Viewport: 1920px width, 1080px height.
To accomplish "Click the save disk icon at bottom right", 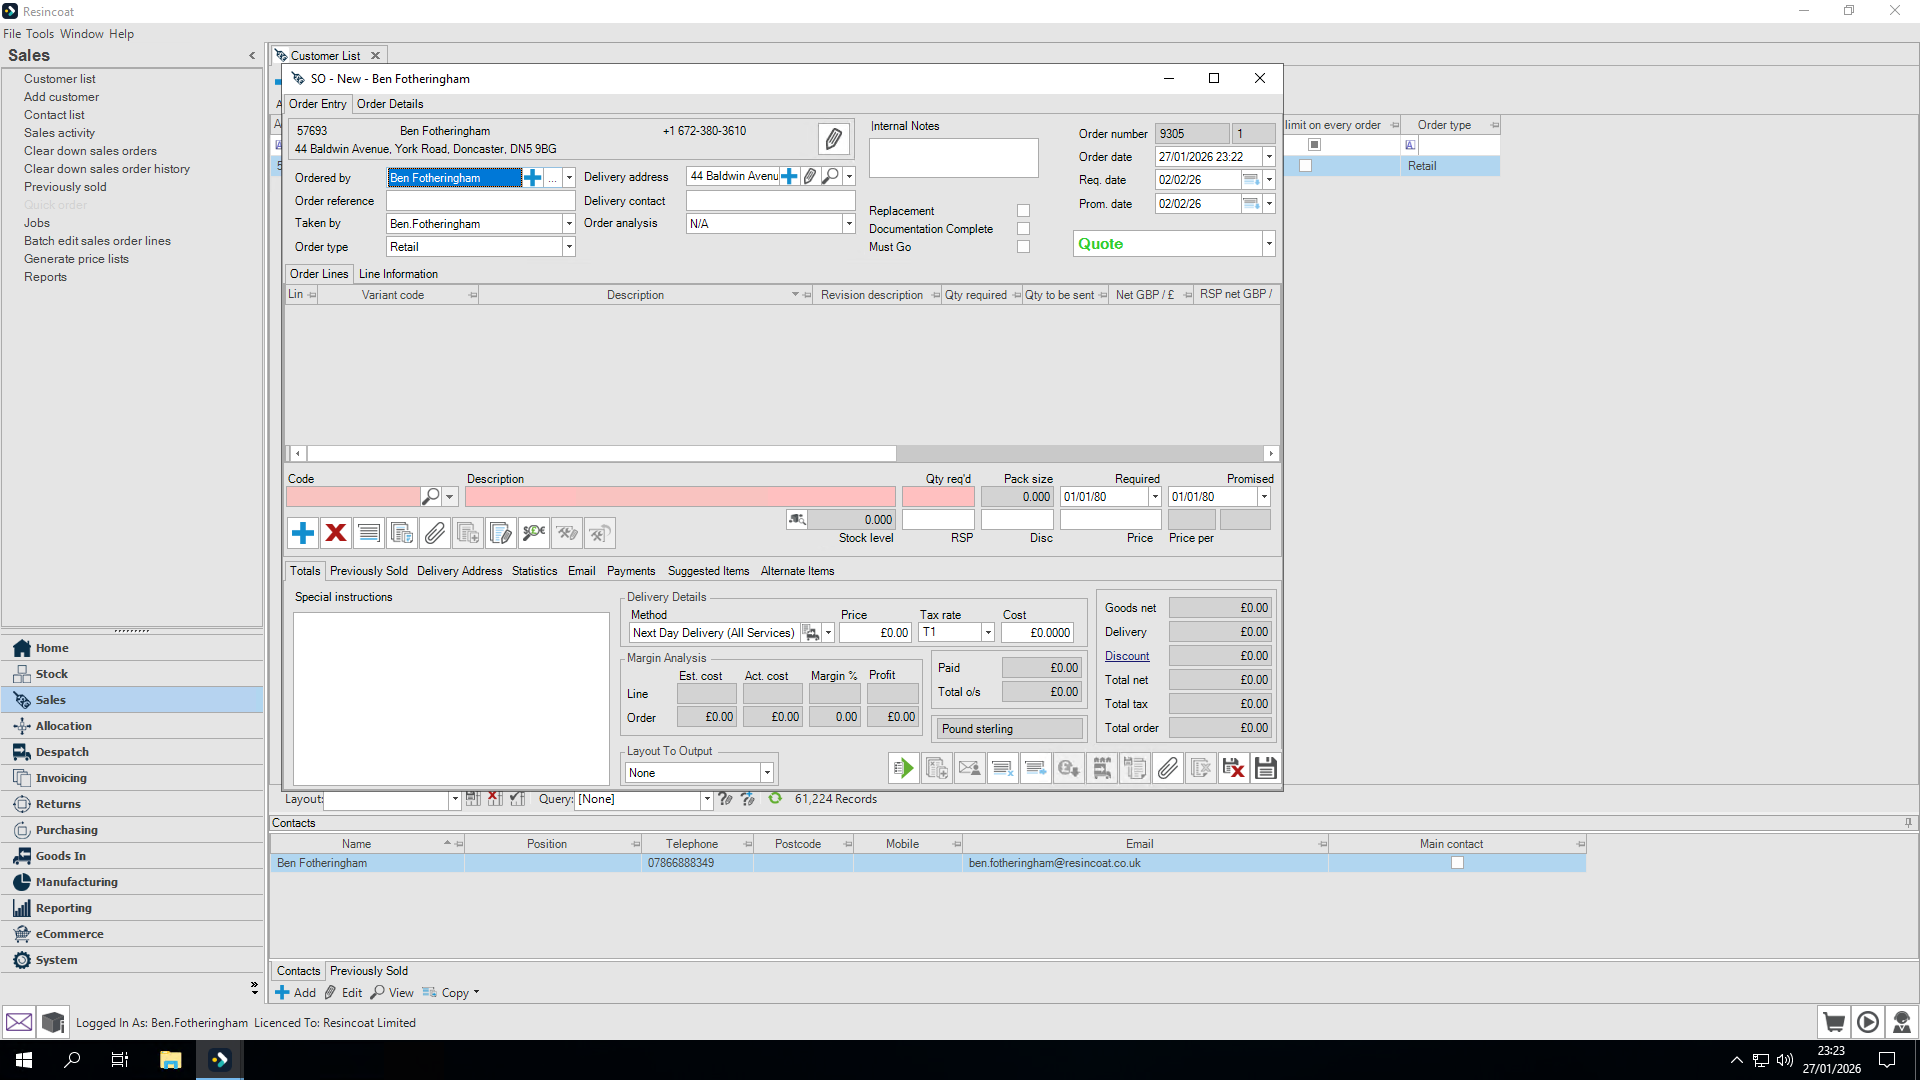I will (1265, 768).
